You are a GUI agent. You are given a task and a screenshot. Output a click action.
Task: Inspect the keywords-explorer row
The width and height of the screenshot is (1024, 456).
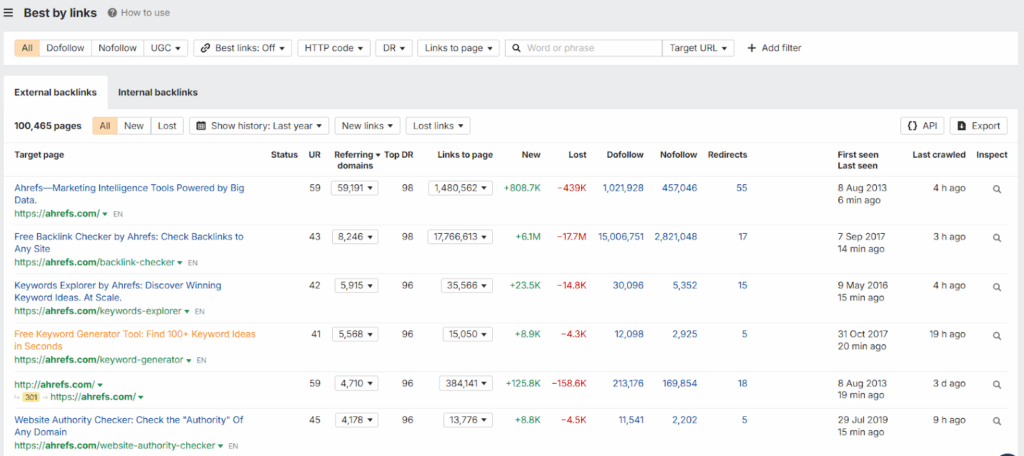click(x=997, y=287)
